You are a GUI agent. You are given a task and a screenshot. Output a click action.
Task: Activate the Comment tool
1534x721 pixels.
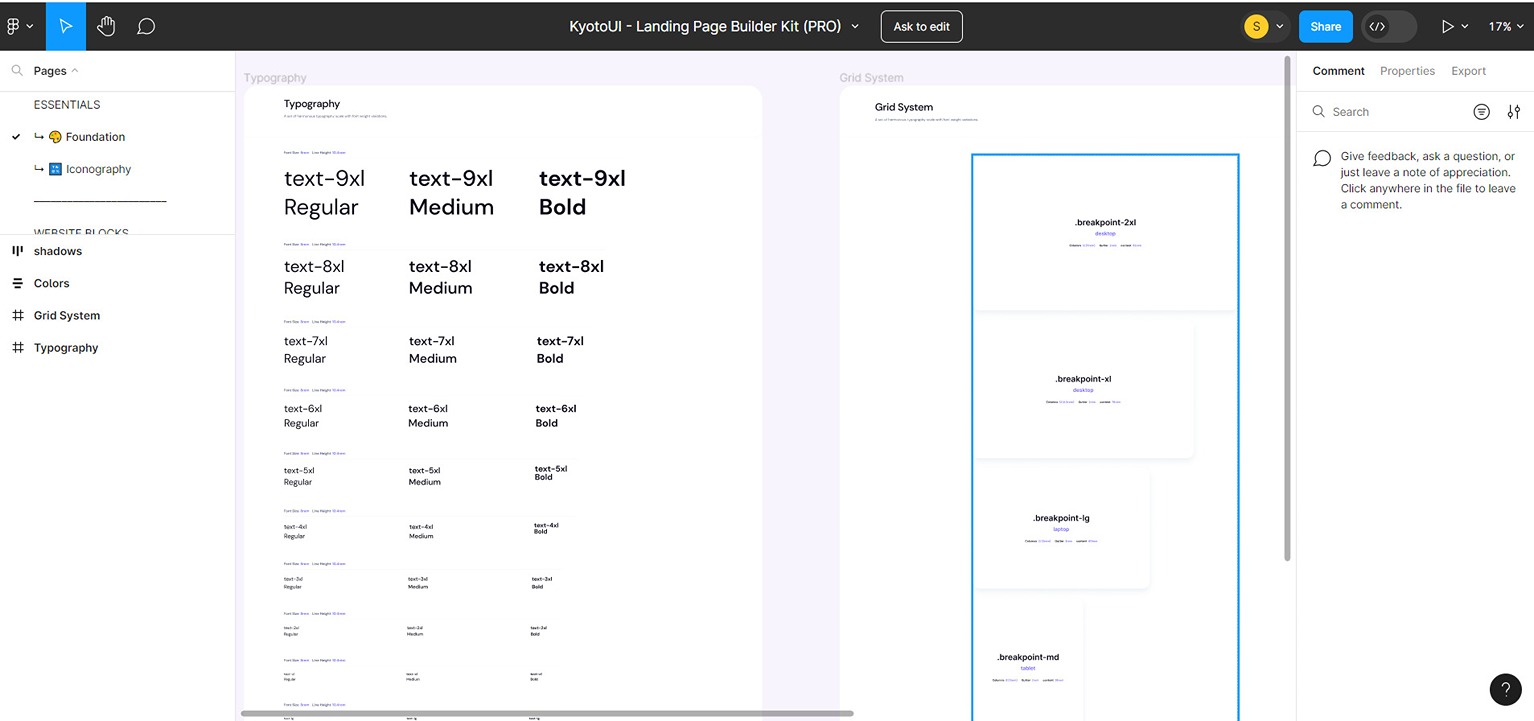click(145, 26)
